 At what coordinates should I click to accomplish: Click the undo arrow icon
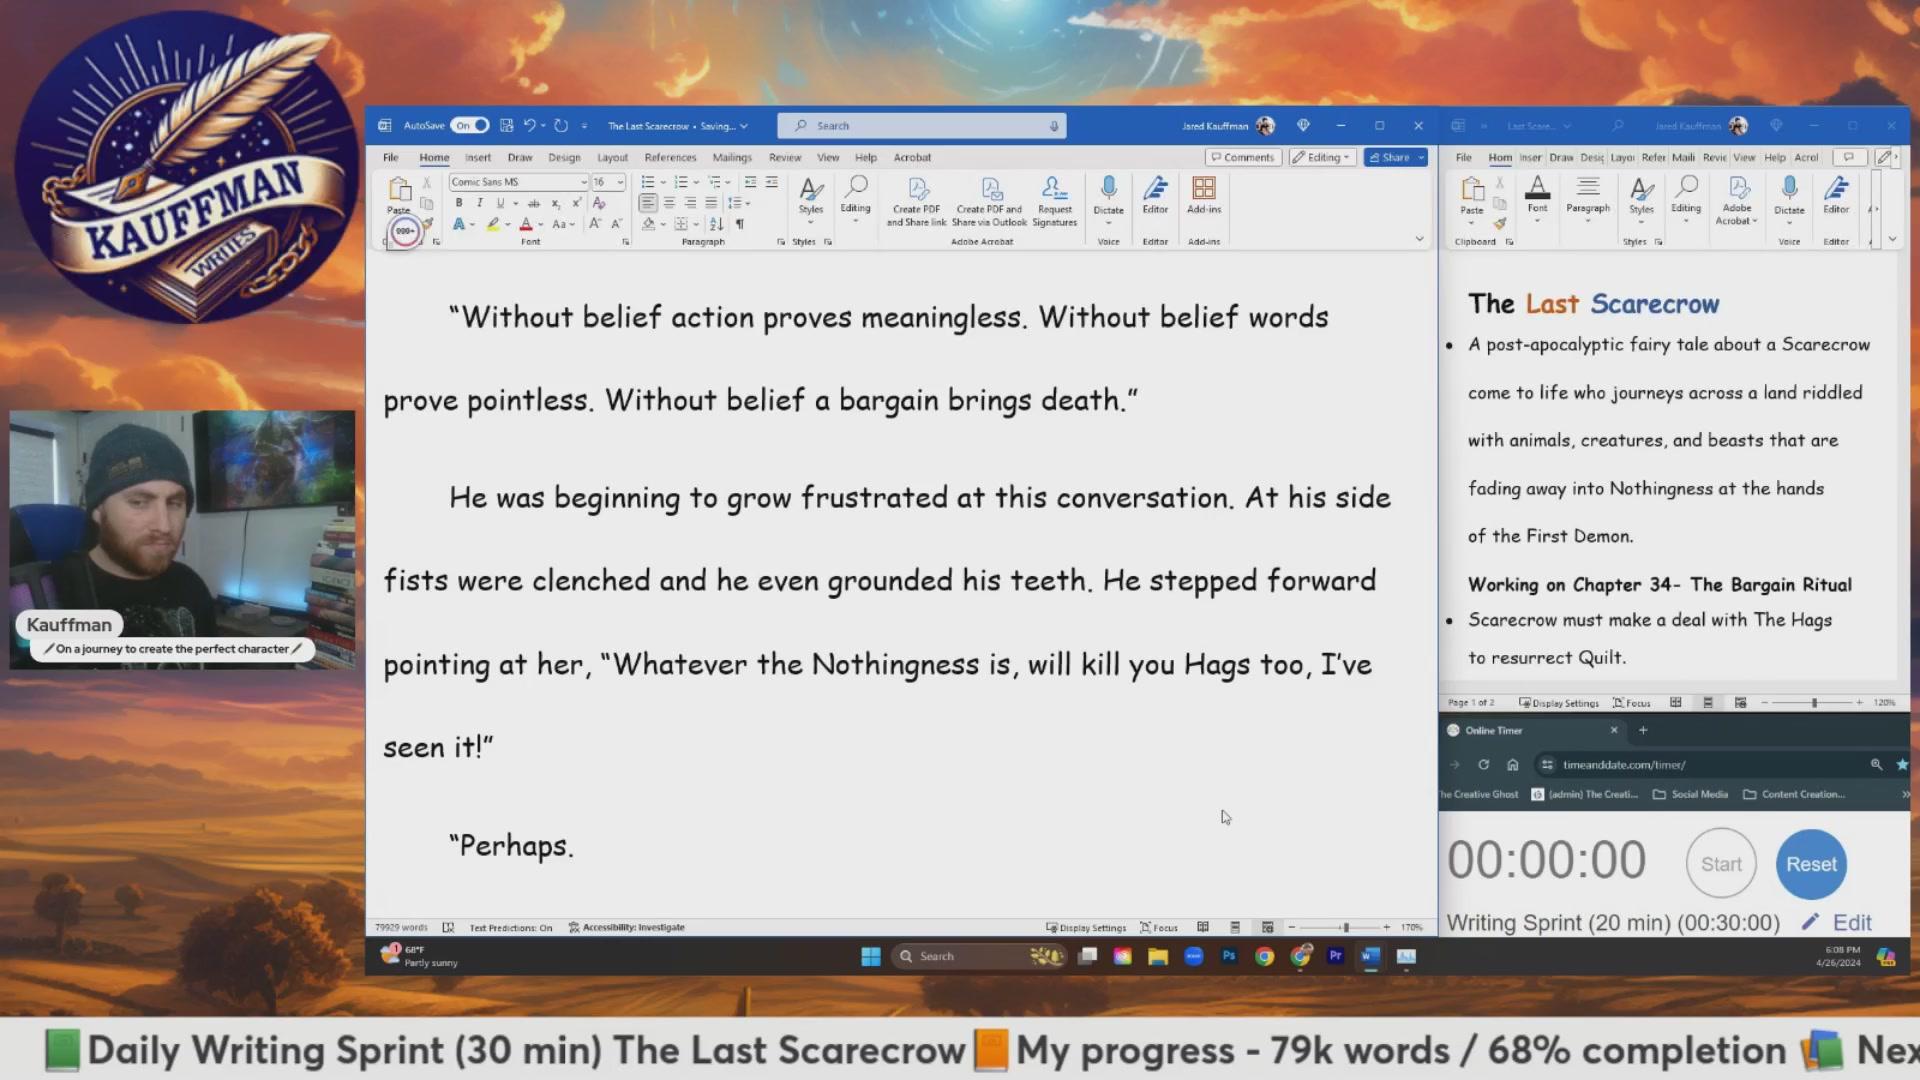pos(530,125)
